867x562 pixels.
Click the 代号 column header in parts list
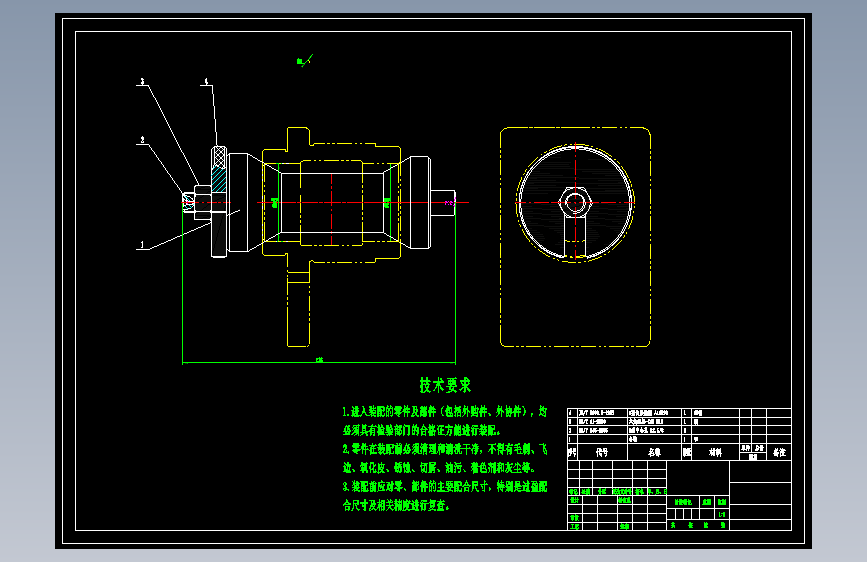(x=602, y=452)
